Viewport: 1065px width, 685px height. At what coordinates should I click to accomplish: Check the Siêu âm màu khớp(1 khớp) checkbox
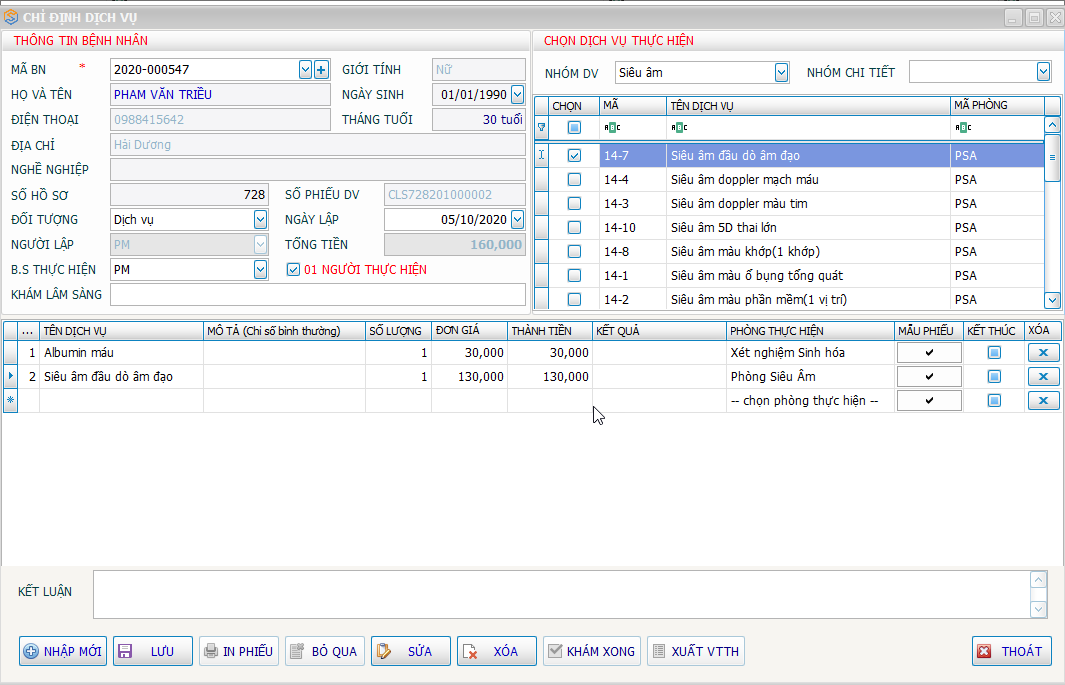pyautogui.click(x=574, y=251)
